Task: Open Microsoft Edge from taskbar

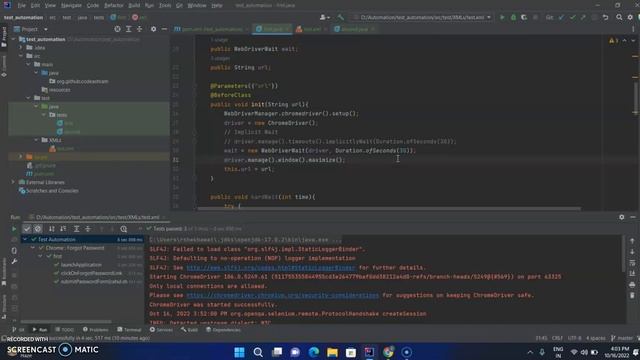Action: coord(313,352)
